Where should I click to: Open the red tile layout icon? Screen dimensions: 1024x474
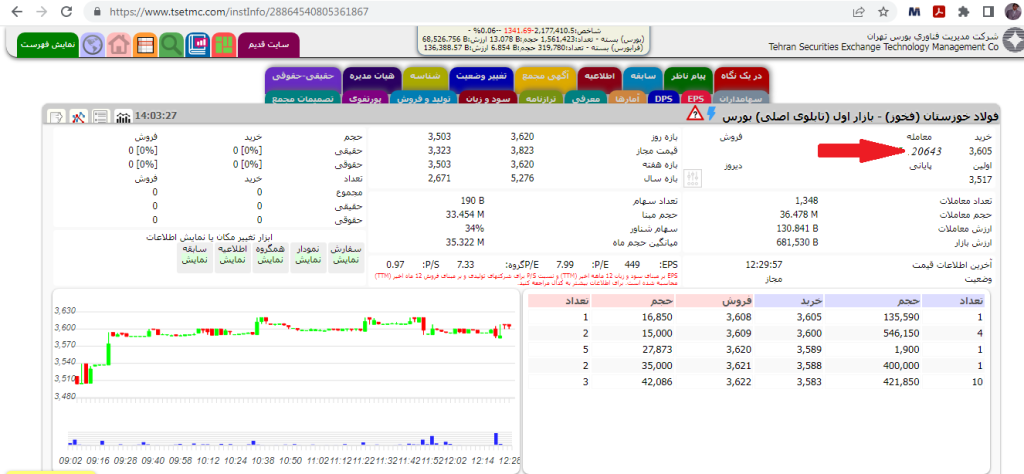click(223, 44)
